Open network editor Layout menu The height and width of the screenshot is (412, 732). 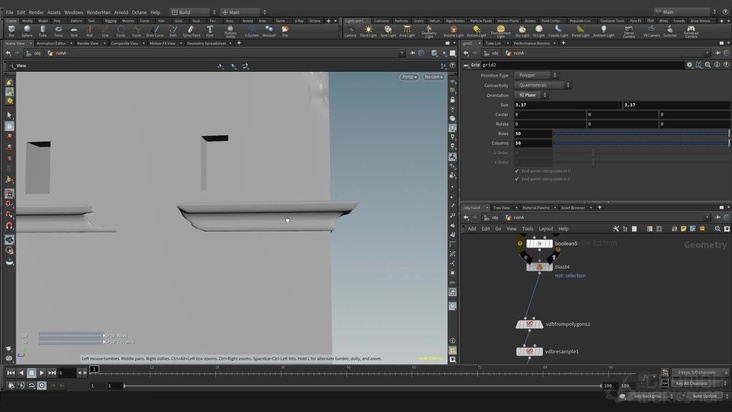coord(545,229)
